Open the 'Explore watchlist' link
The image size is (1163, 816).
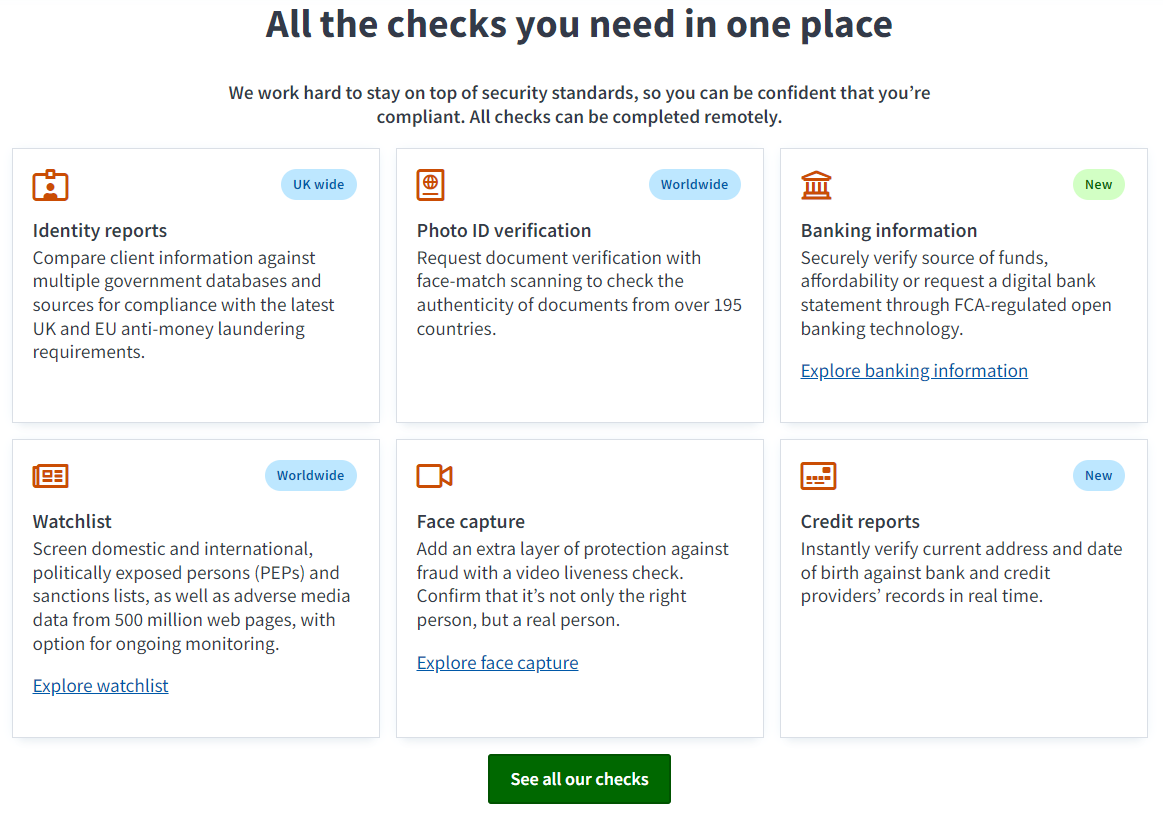(x=100, y=685)
